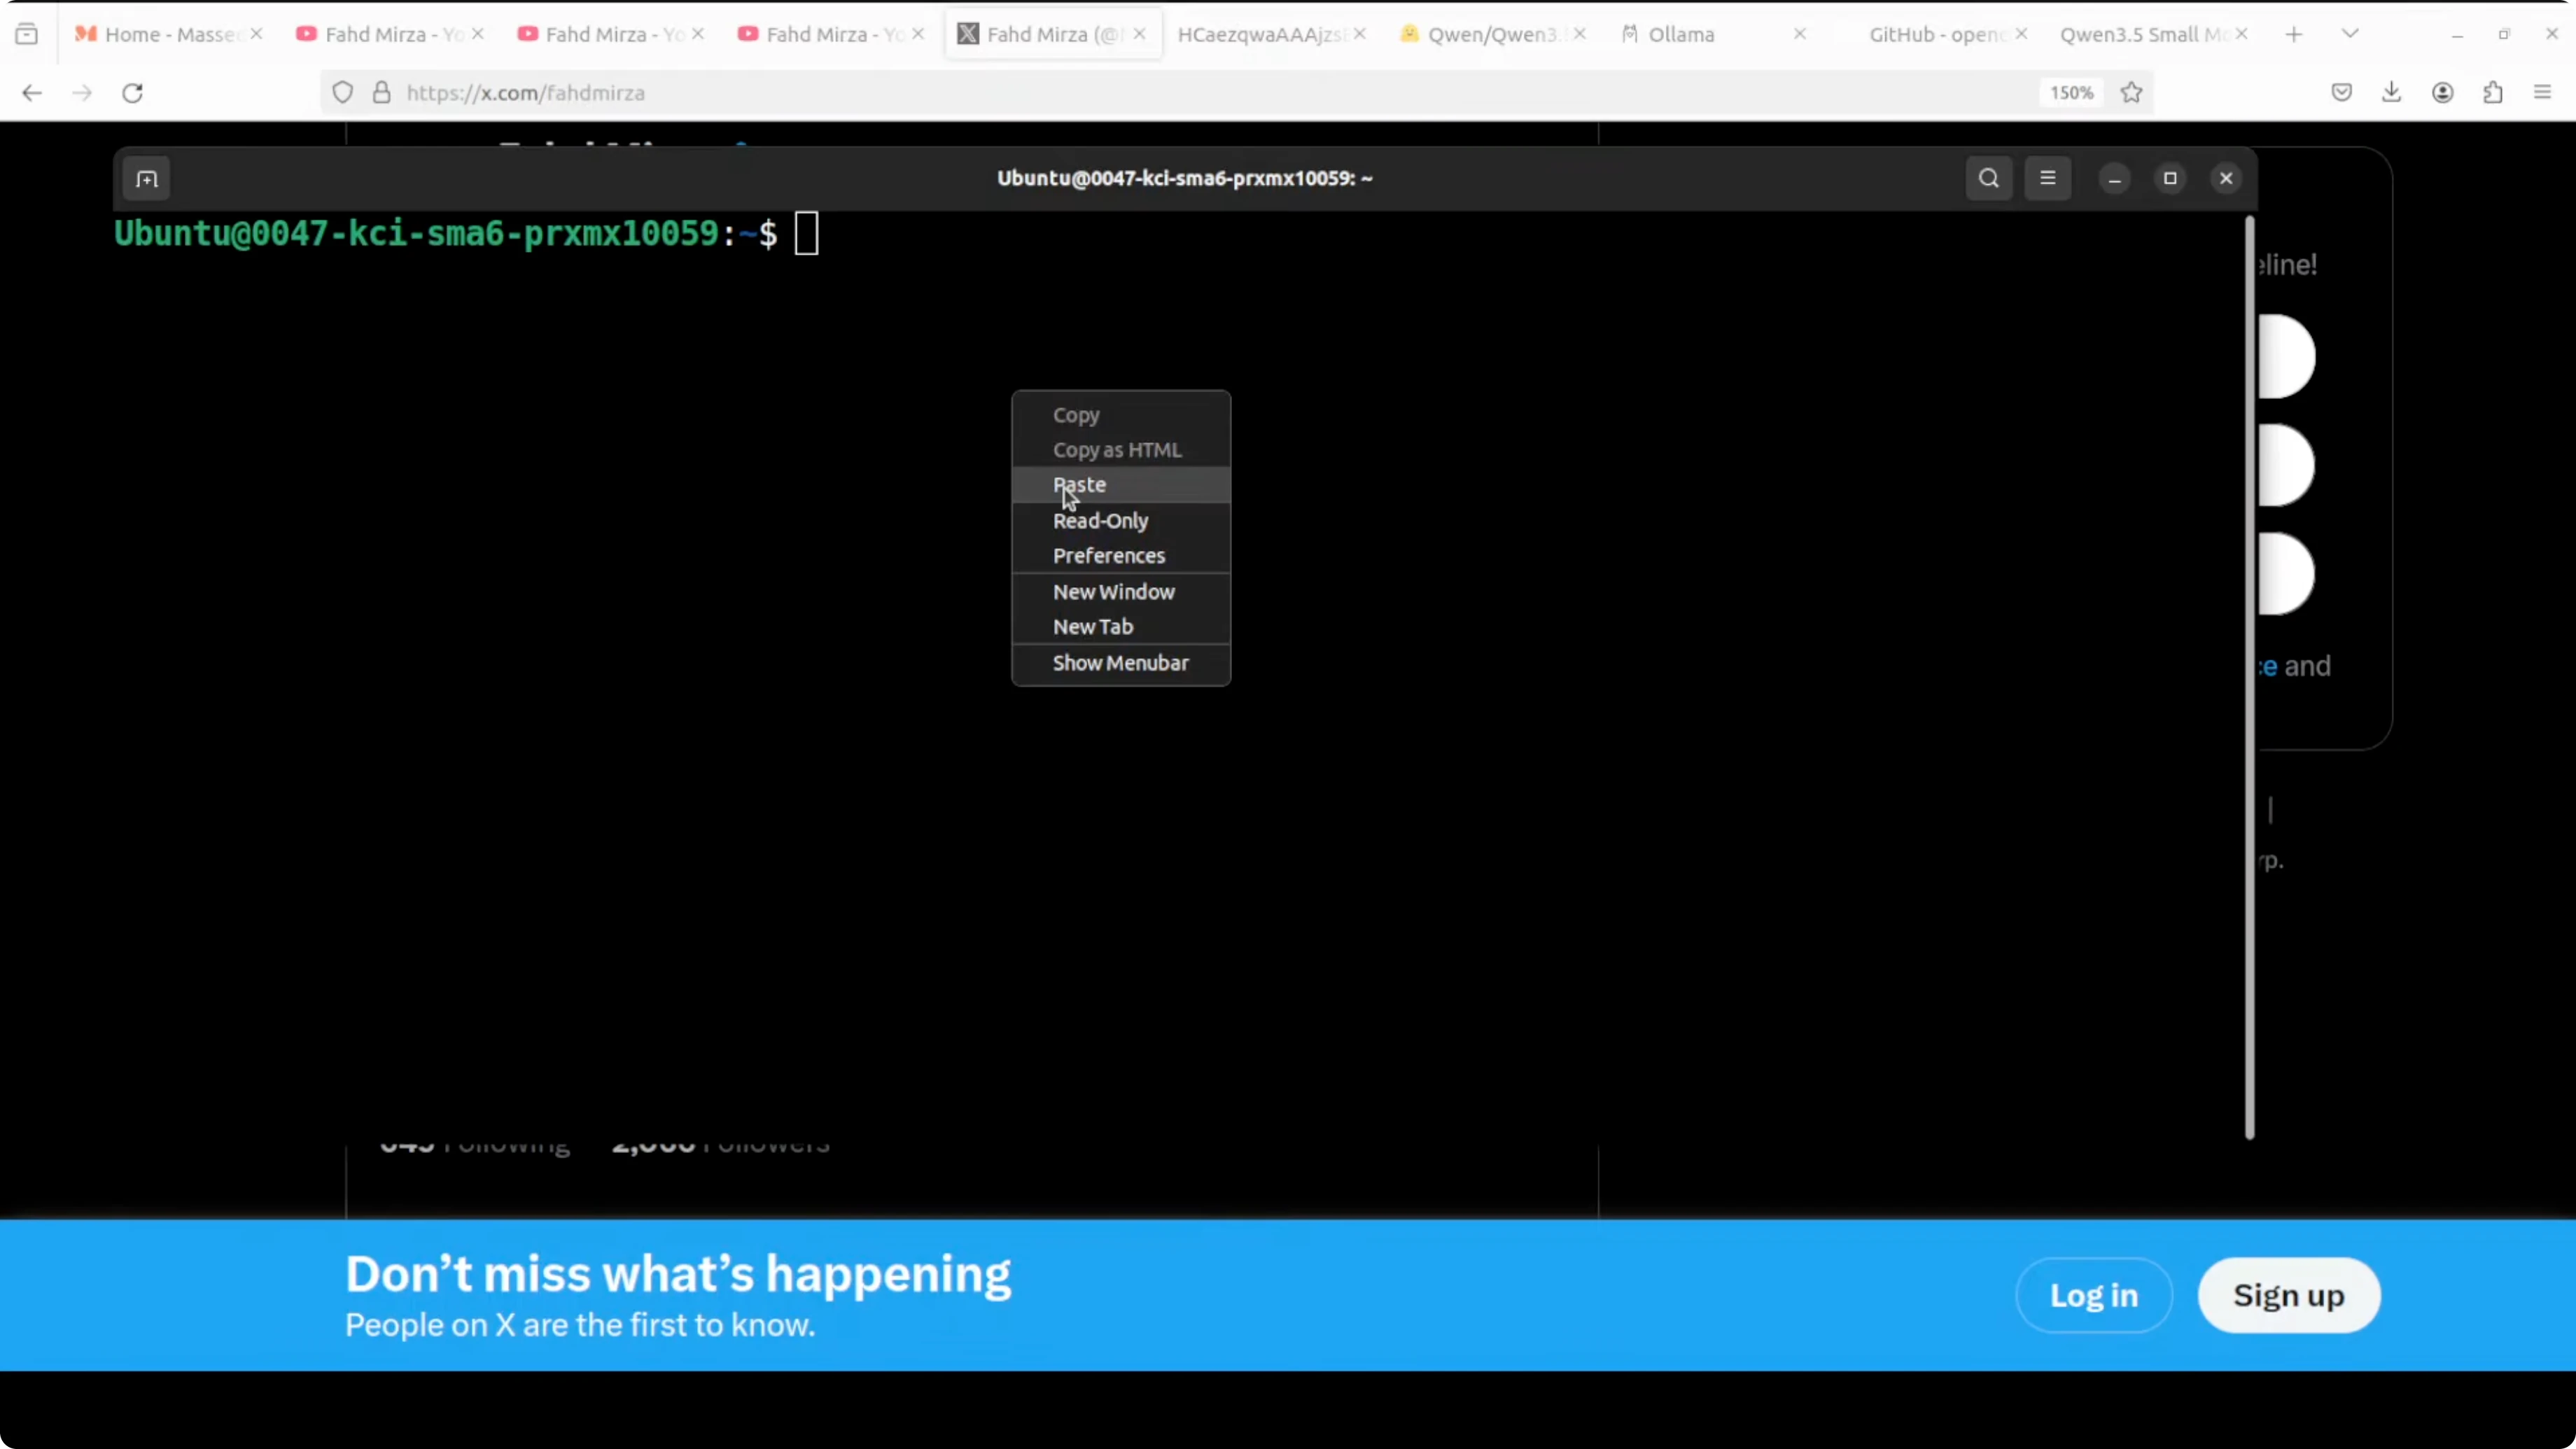This screenshot has width=2576, height=1449.
Task: Click the 150% zoom level control
Action: (2070, 92)
